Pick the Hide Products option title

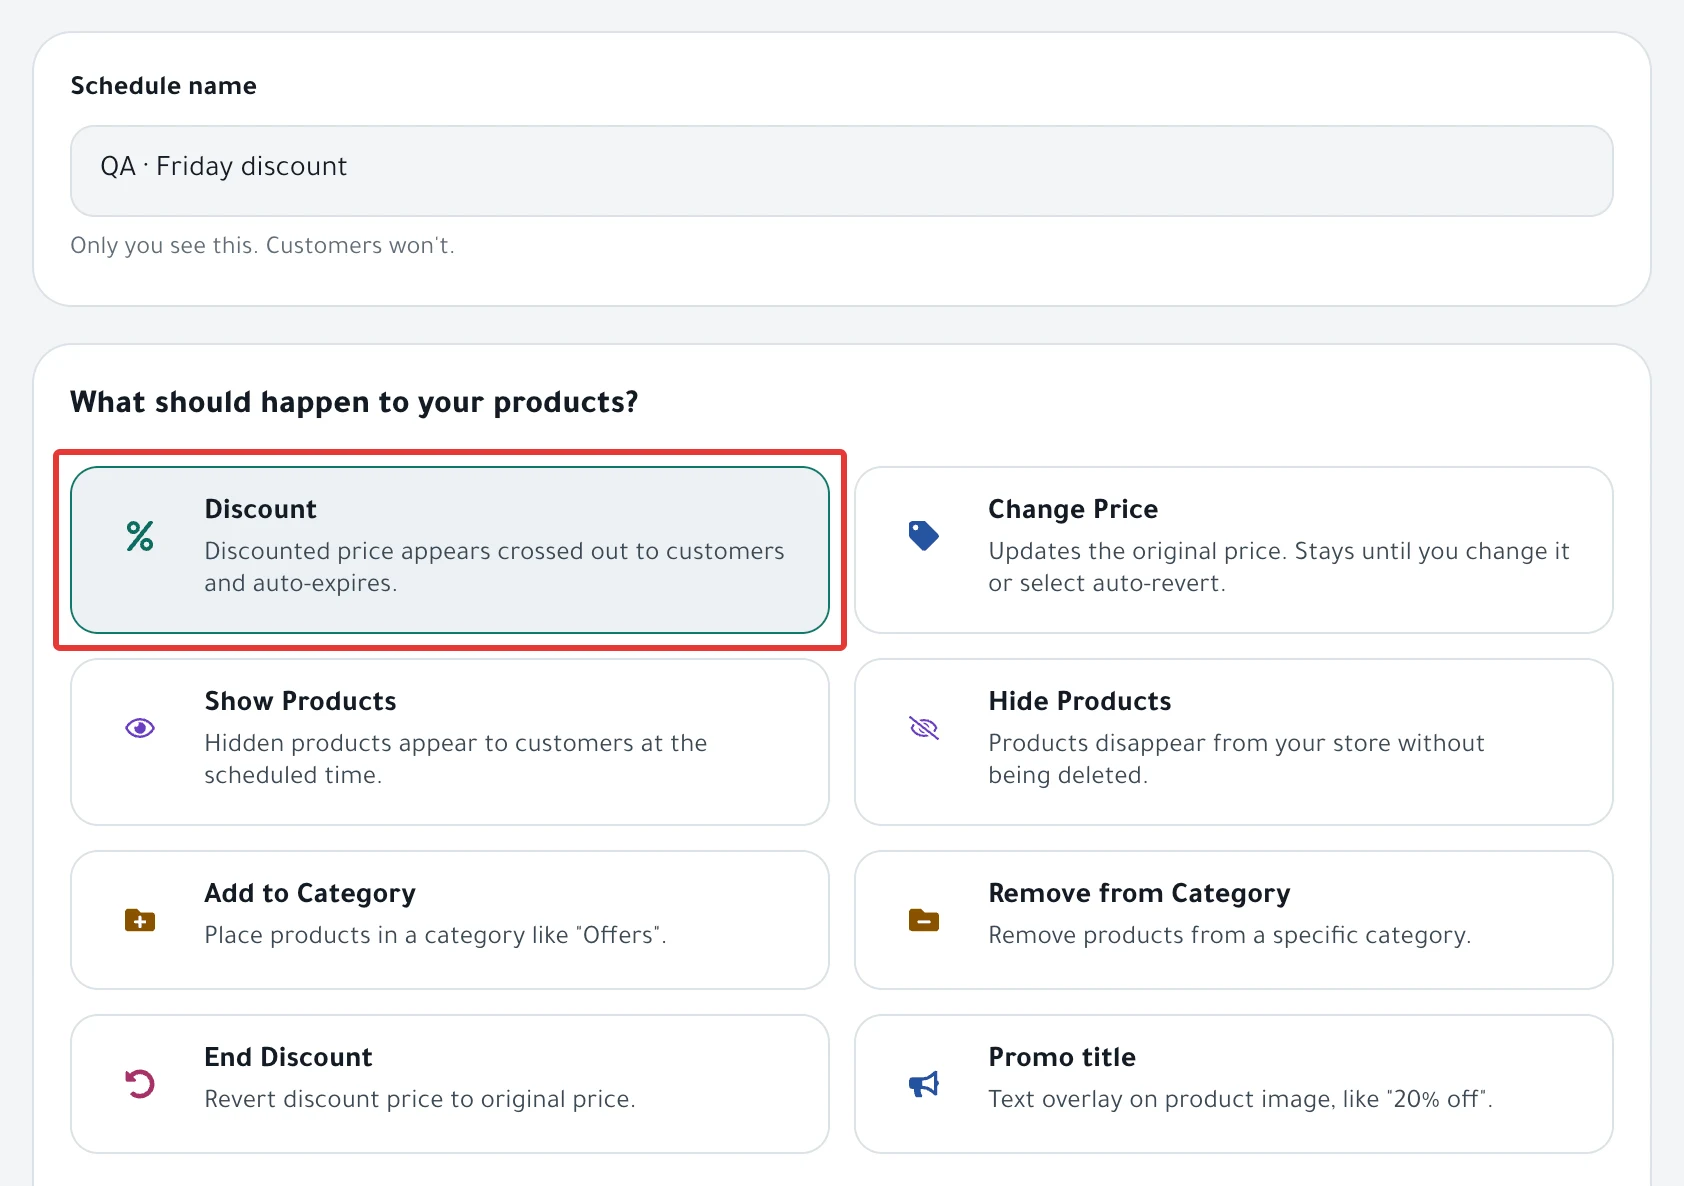pos(1080,701)
